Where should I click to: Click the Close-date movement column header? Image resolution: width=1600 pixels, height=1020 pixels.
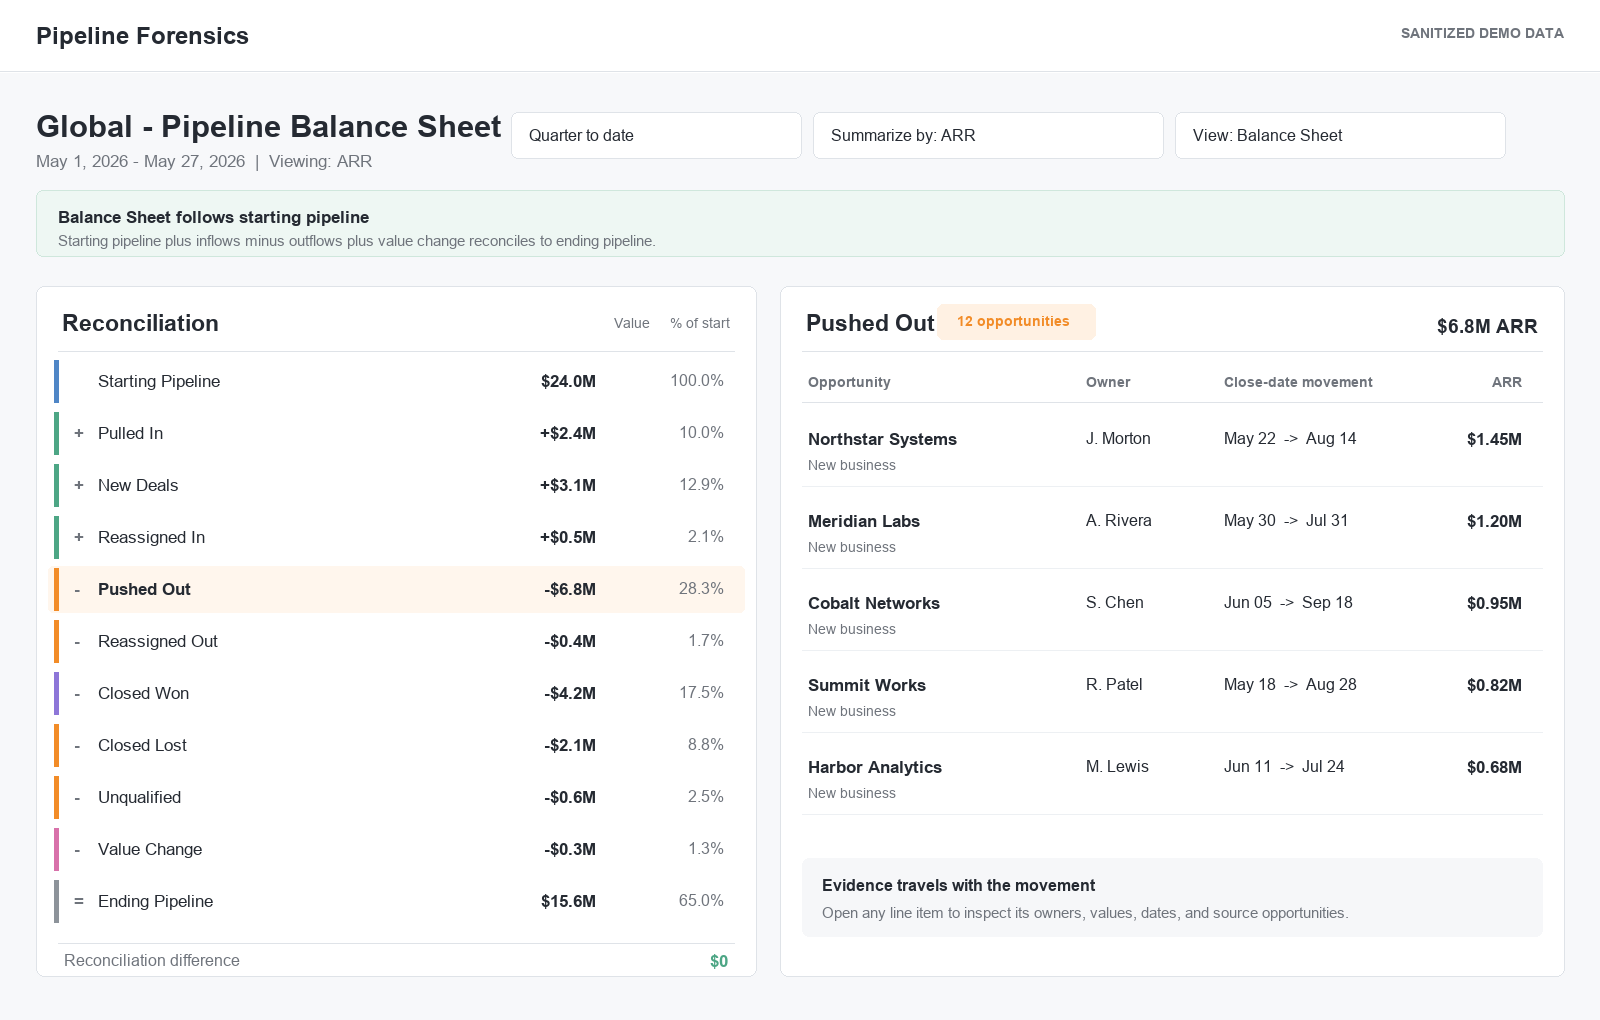(x=1298, y=382)
